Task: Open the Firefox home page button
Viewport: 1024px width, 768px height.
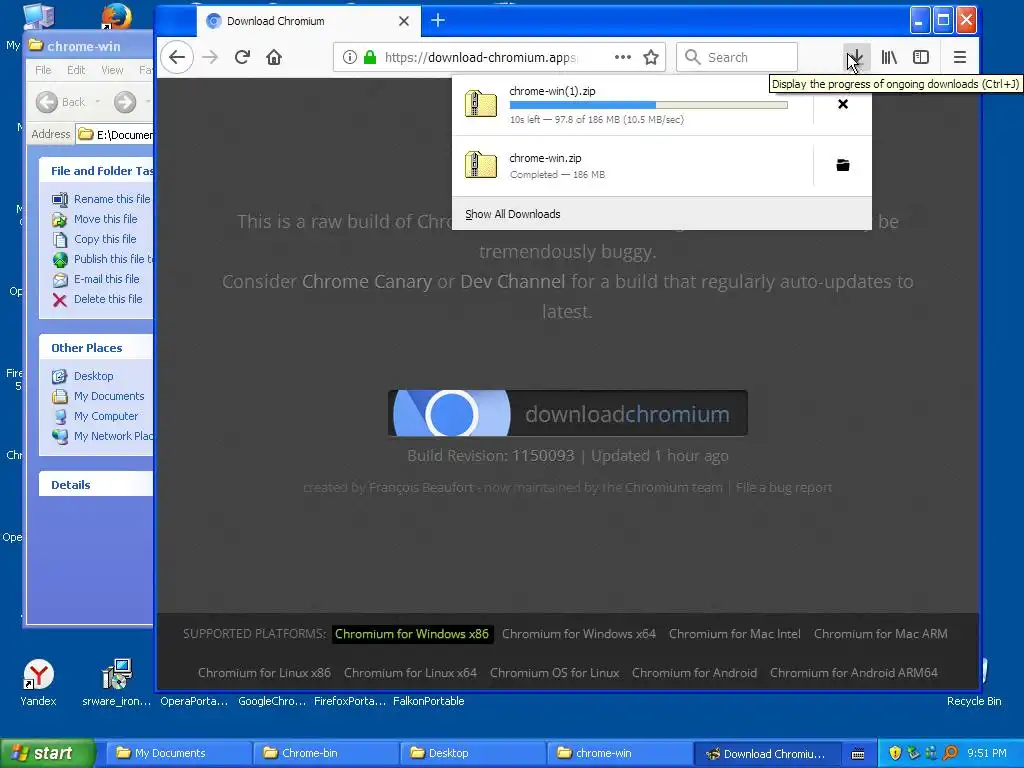Action: point(274,57)
